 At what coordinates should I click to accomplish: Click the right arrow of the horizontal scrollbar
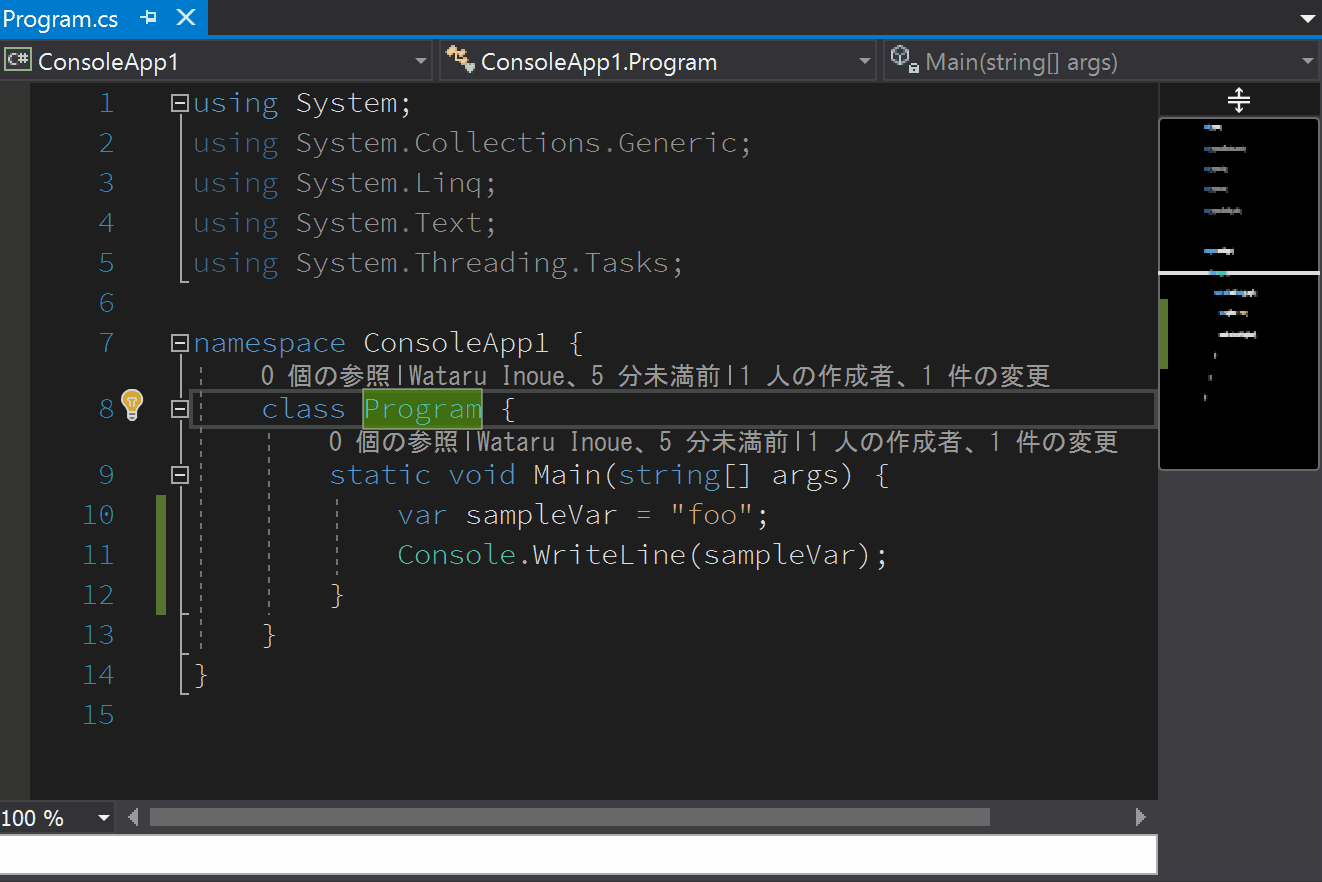click(x=1140, y=817)
